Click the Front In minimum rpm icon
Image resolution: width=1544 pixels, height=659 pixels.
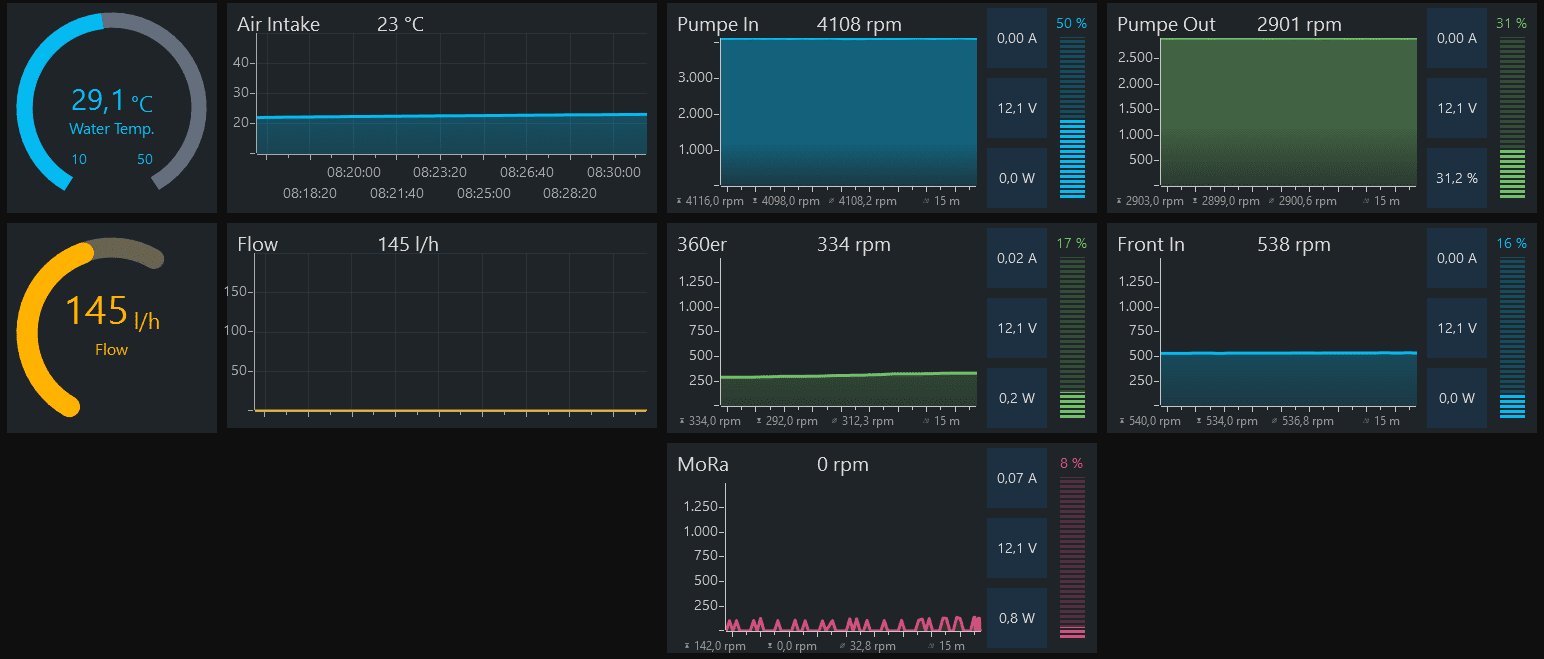point(1196,421)
